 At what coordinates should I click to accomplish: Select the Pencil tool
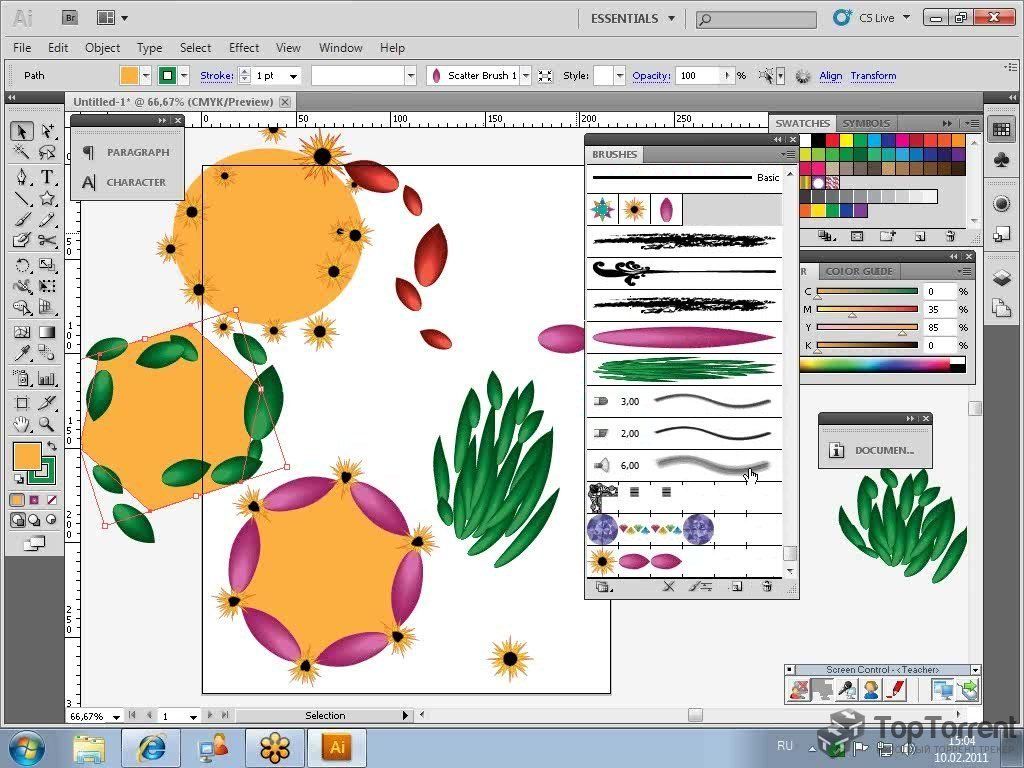47,219
